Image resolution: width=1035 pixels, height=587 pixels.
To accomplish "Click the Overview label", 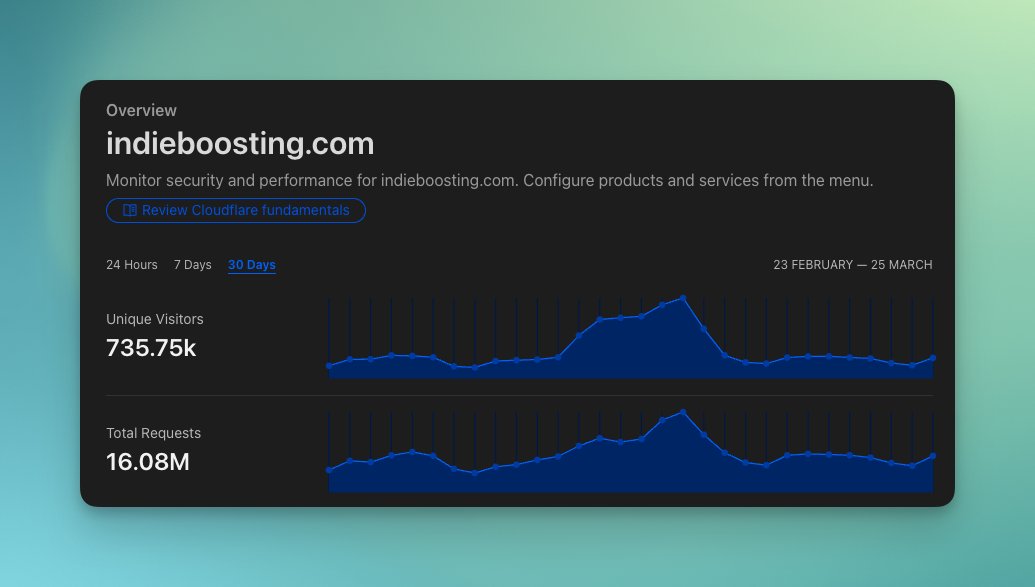I will [141, 110].
